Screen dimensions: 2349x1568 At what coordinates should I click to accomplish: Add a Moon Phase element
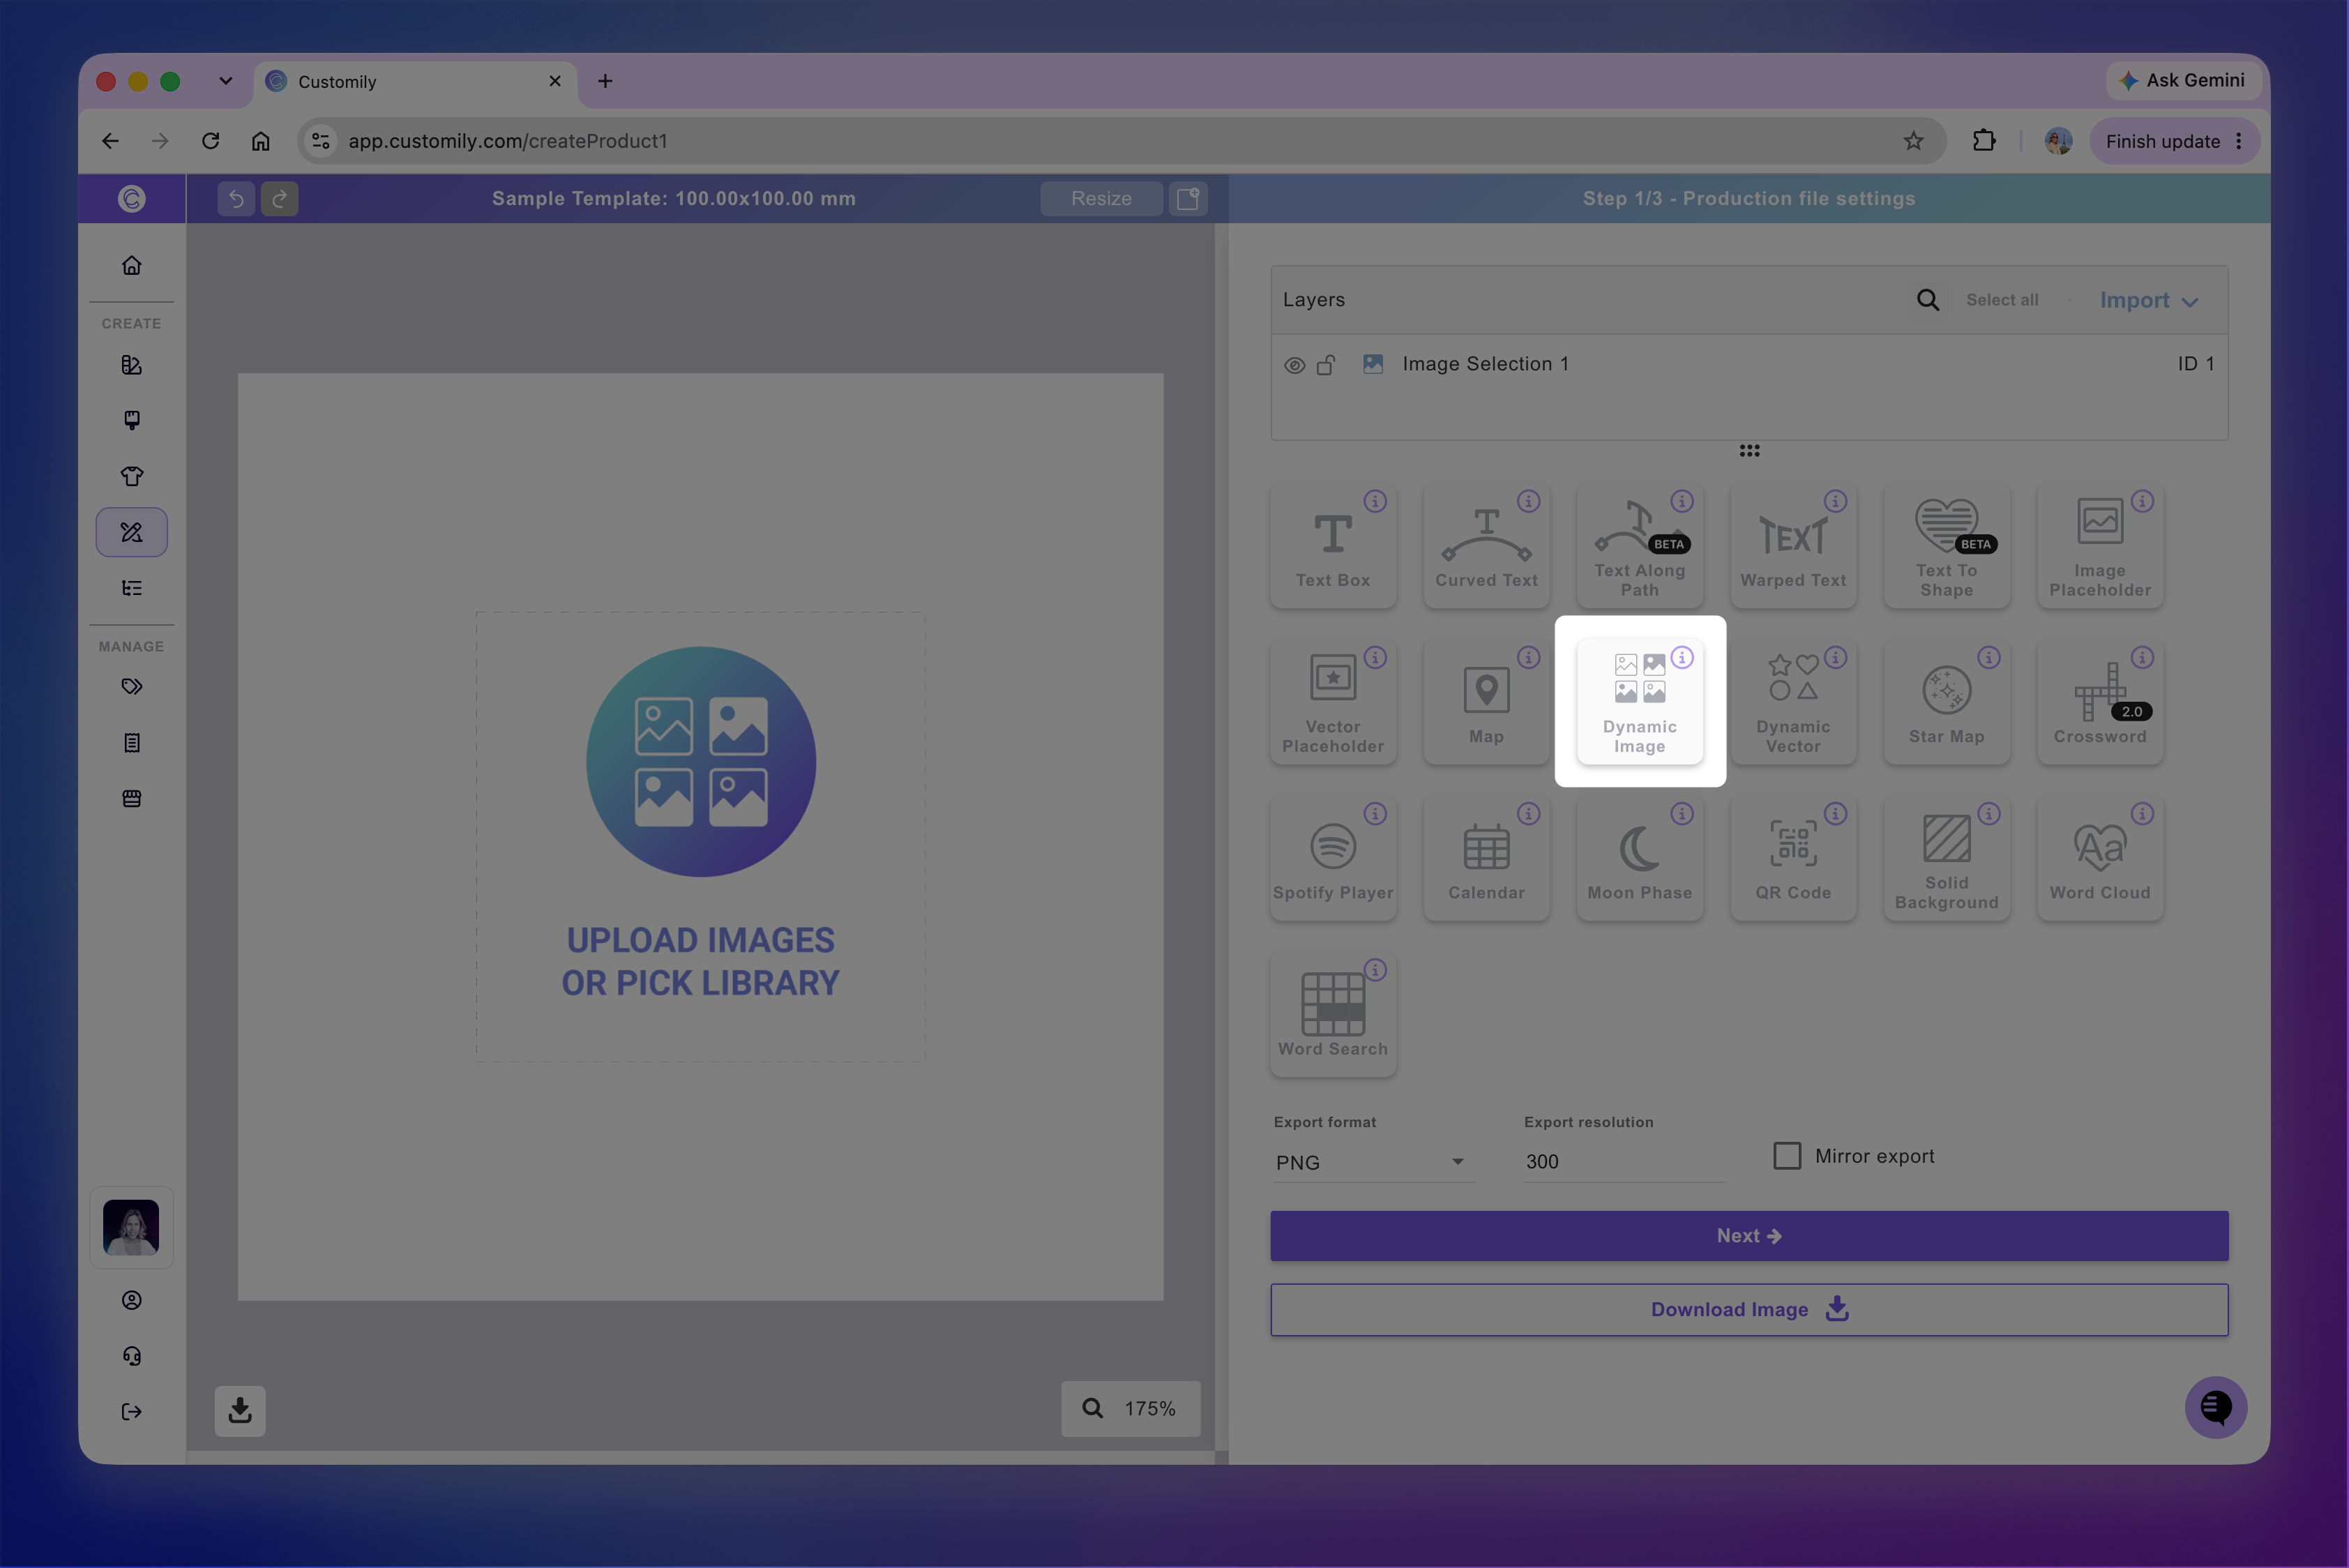tap(1640, 857)
